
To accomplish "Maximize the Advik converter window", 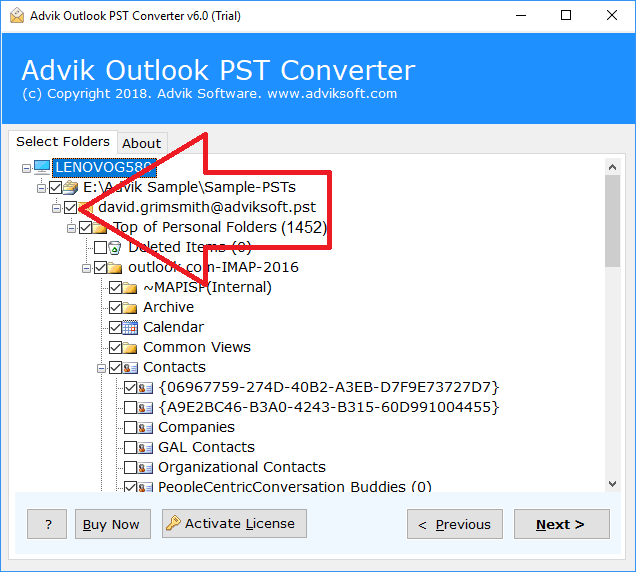I will 566,15.
